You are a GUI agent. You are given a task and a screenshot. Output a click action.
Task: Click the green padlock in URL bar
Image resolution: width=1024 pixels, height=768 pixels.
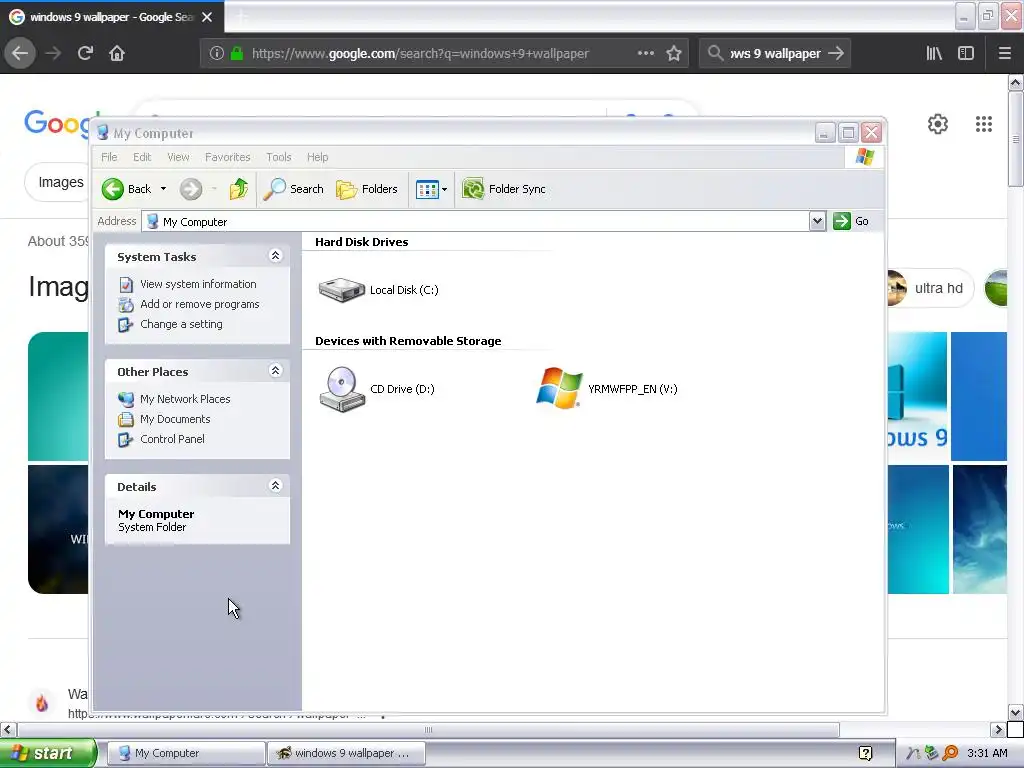[x=237, y=53]
